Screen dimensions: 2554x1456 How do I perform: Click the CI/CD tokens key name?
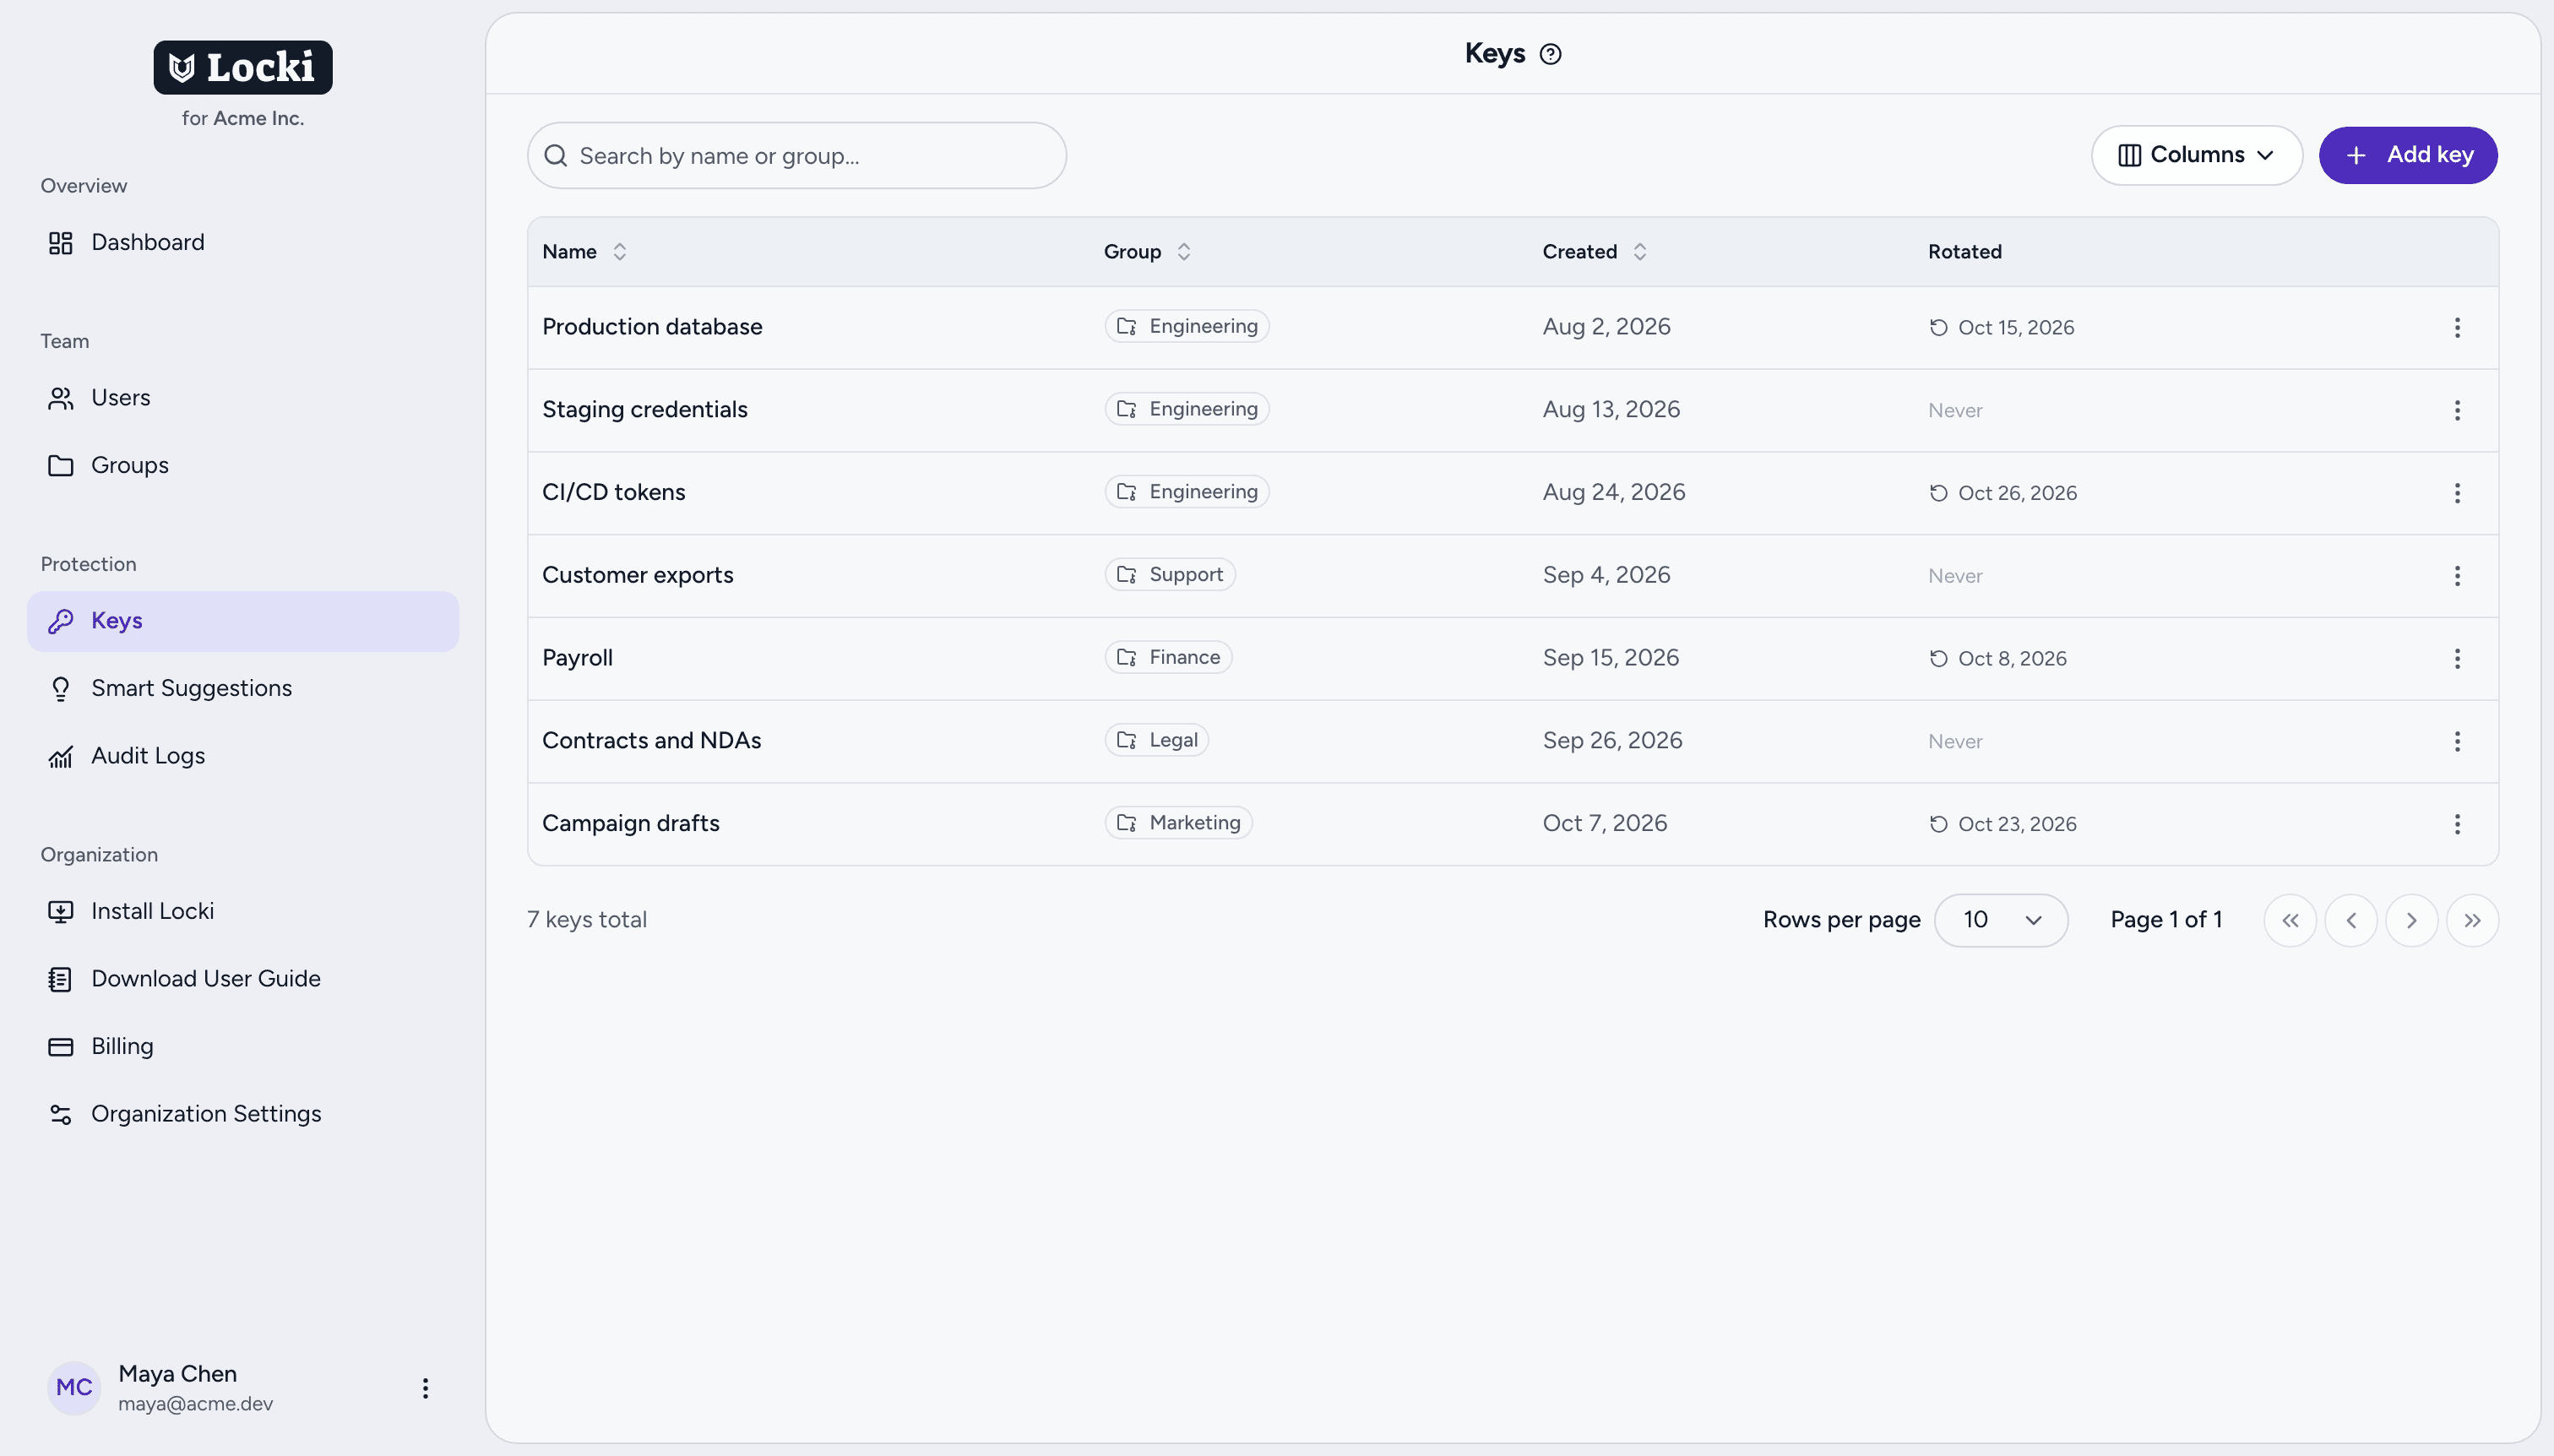[614, 492]
